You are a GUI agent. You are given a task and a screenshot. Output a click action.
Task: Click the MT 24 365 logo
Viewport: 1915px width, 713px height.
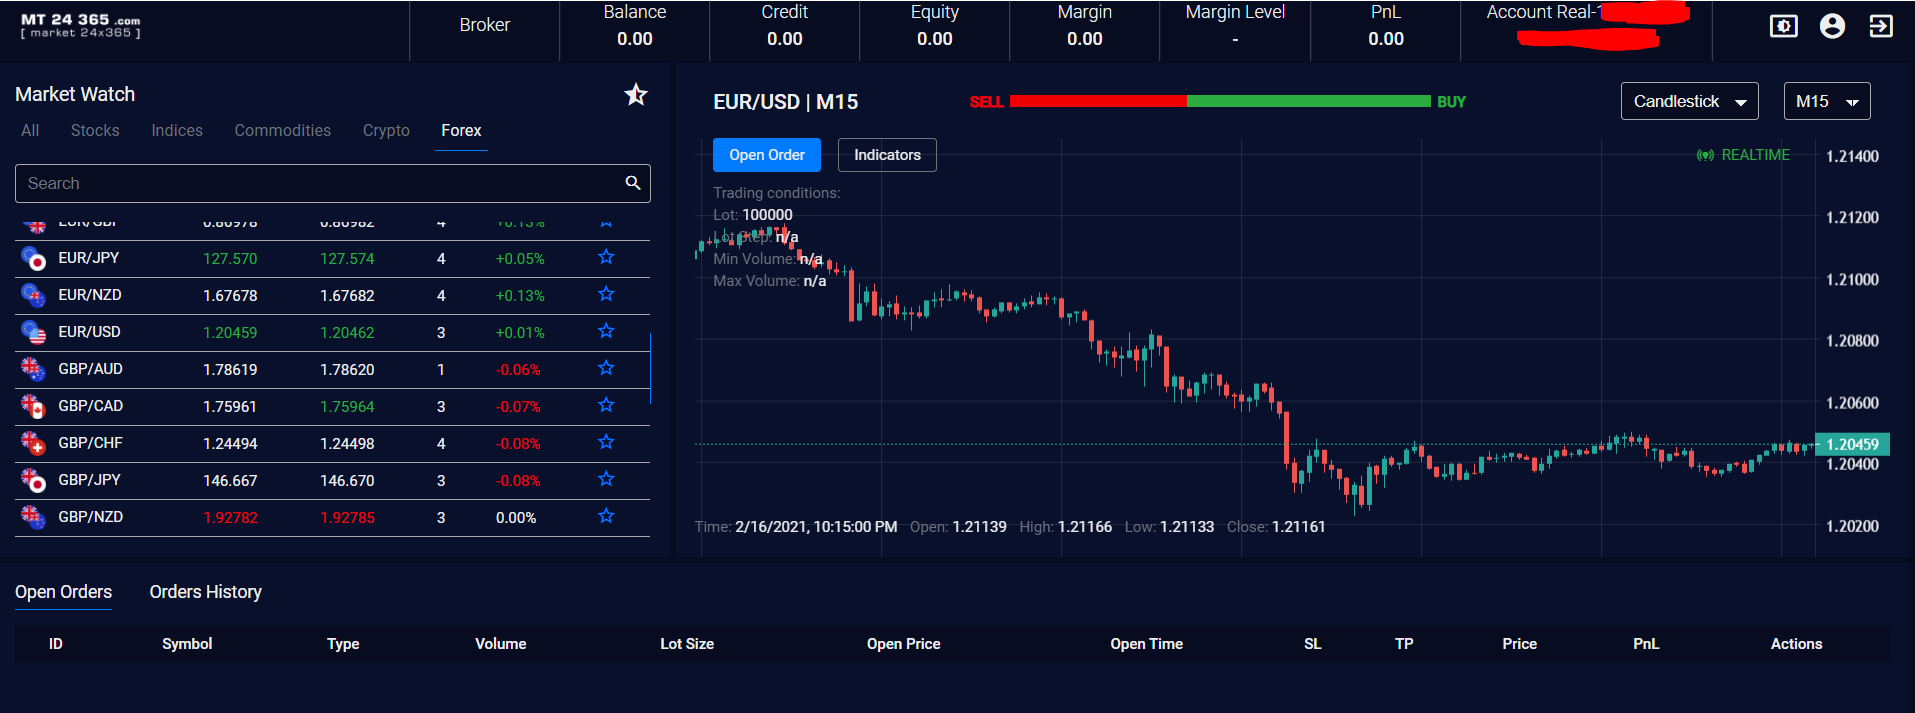pos(81,26)
